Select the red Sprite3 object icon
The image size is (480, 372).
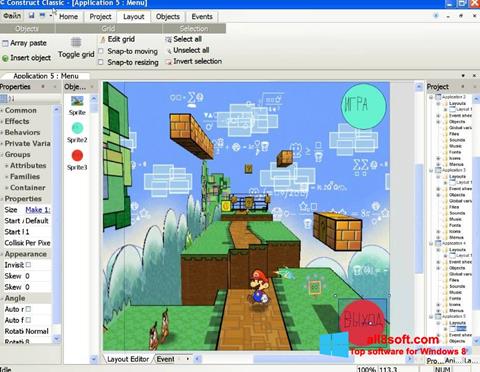[77, 156]
